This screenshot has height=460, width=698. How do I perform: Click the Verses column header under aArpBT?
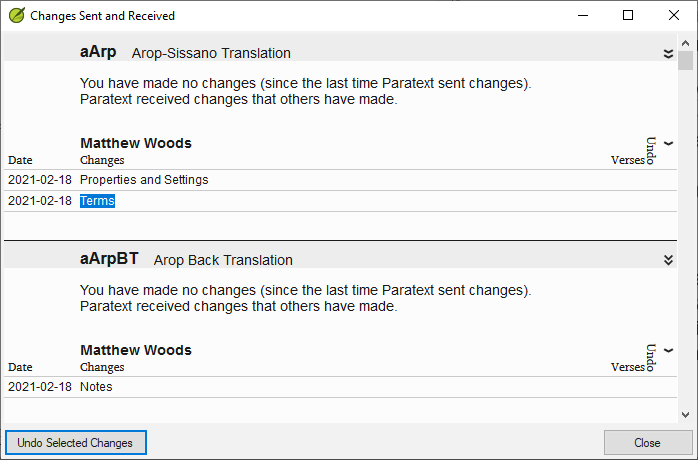628,367
